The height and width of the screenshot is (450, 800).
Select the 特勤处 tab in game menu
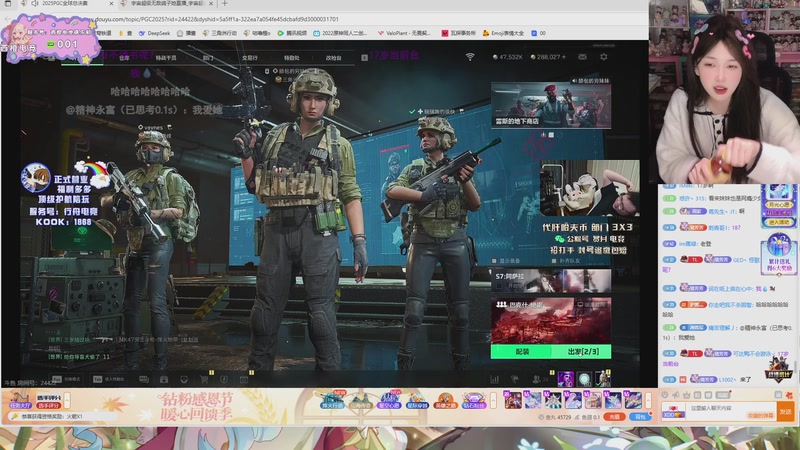[291, 58]
